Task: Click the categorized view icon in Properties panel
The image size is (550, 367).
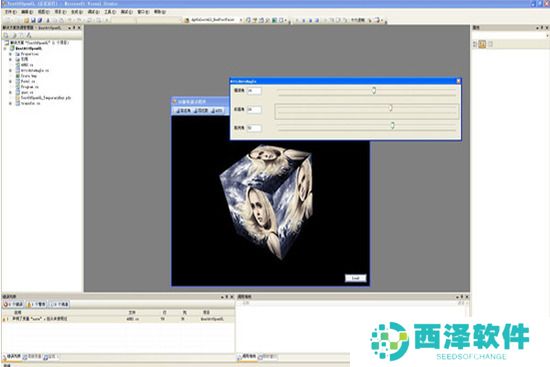Action: [475, 44]
